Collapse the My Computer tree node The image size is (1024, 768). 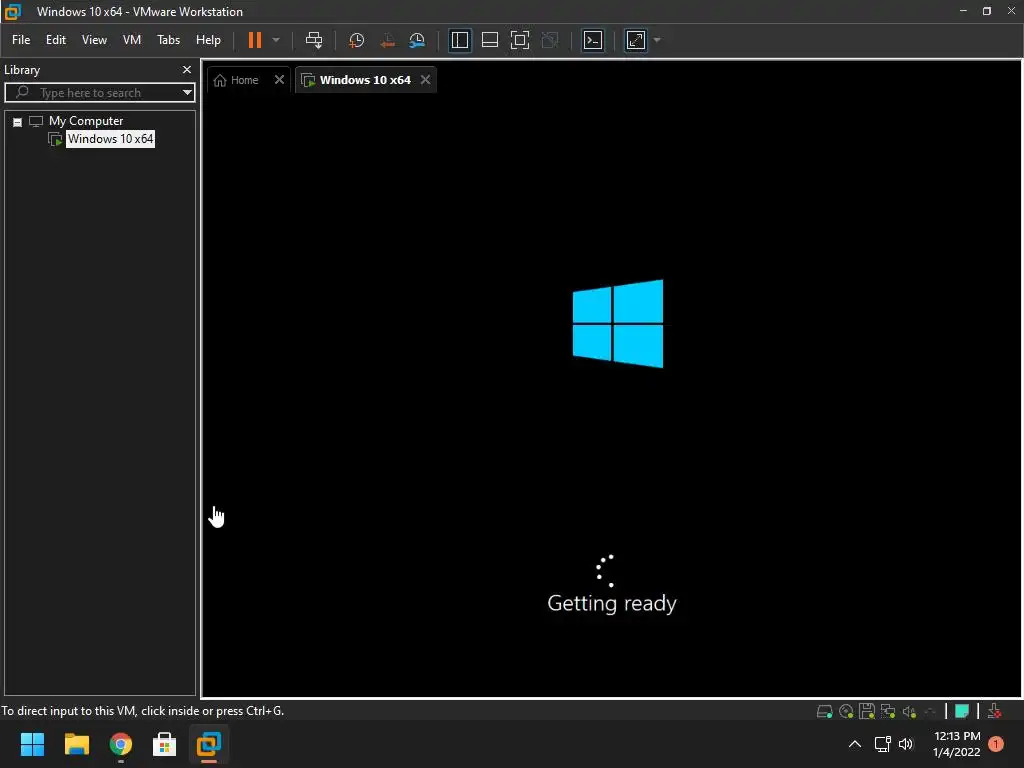click(x=18, y=121)
